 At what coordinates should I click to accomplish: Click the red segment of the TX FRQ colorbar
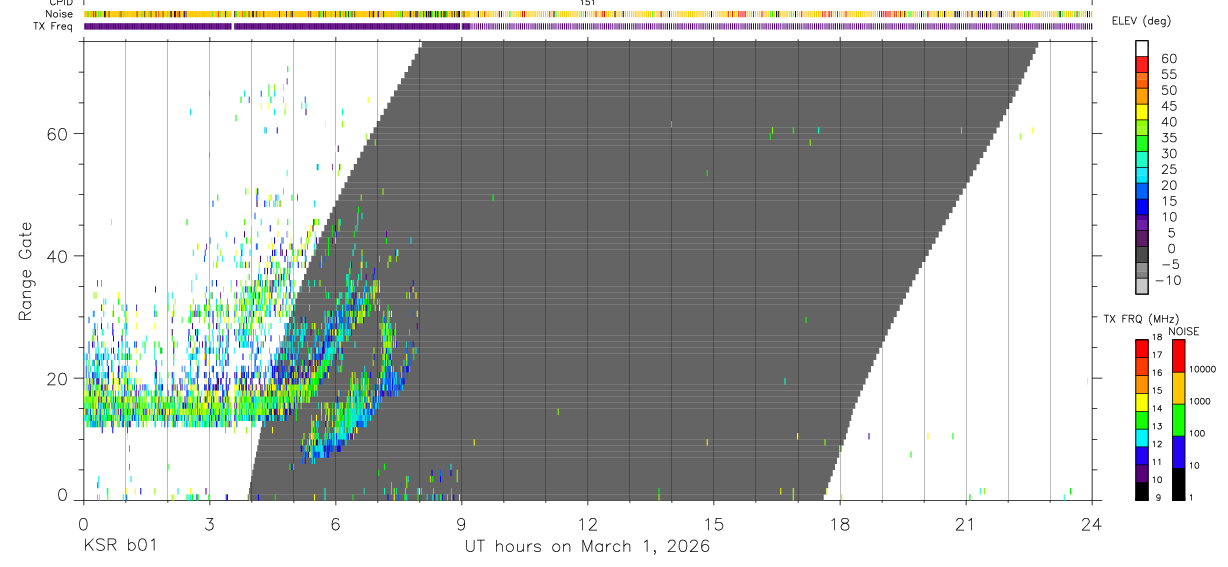pyautogui.click(x=1142, y=348)
